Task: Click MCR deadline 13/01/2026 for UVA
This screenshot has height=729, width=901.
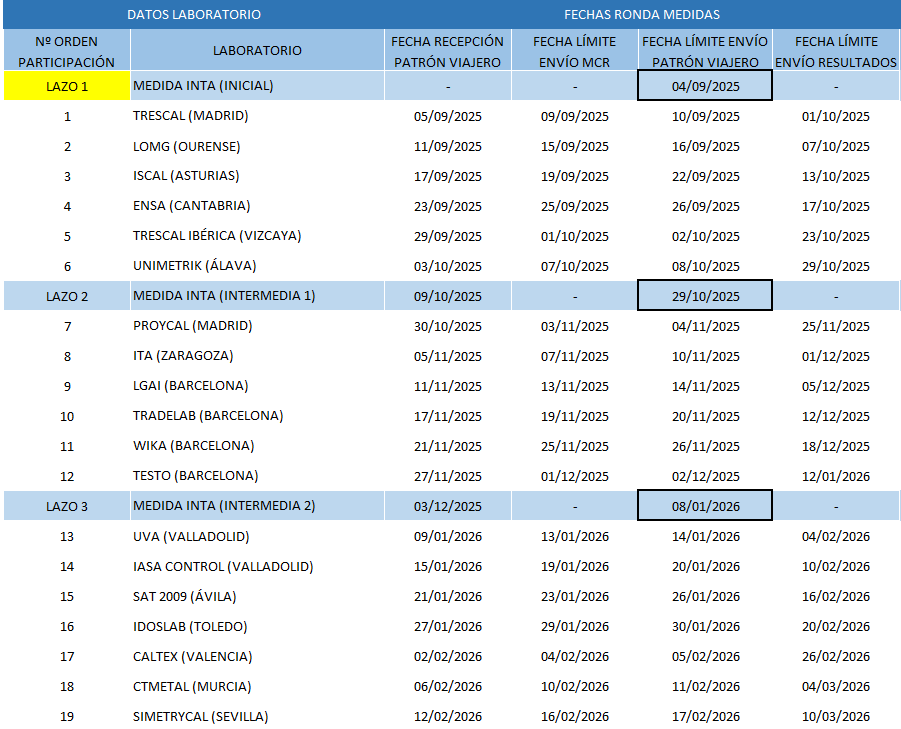Action: [x=575, y=537]
